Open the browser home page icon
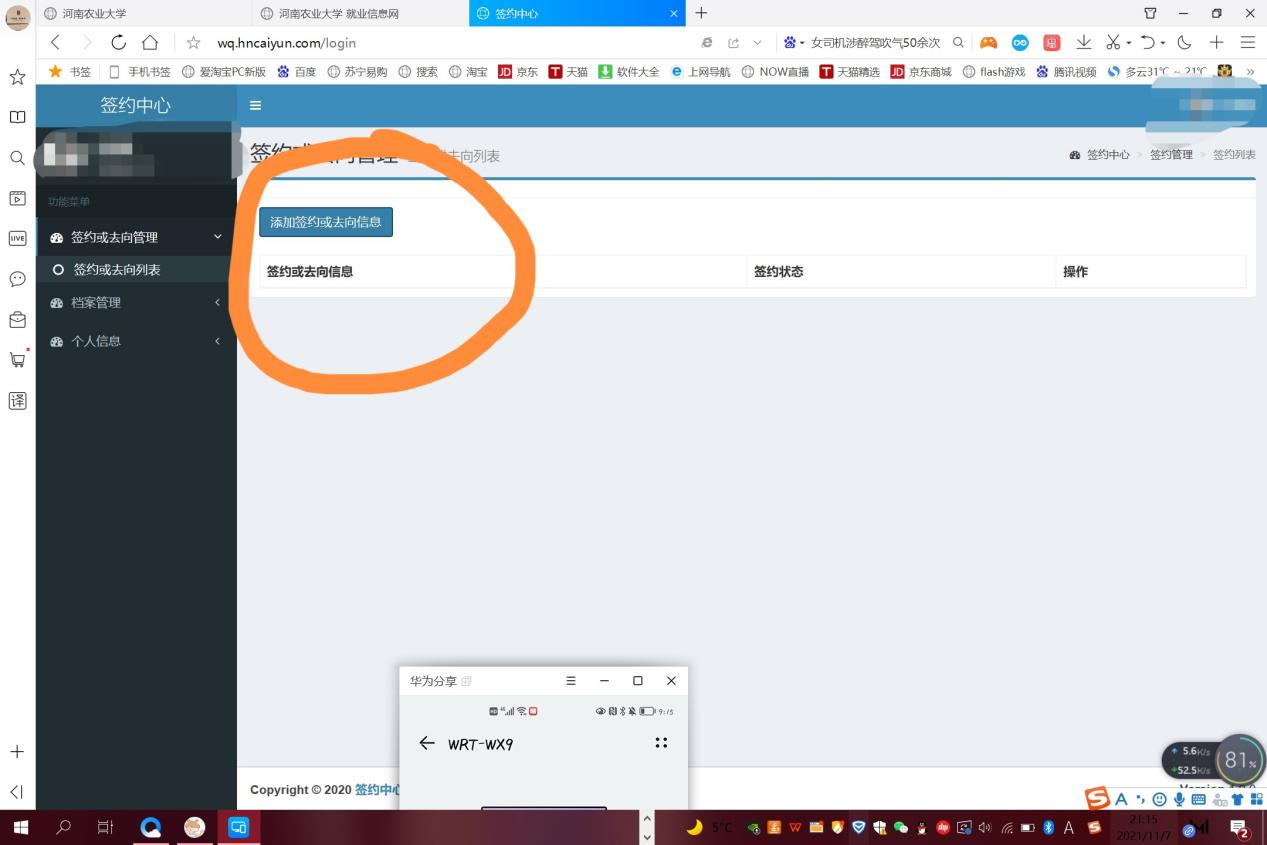 point(150,42)
